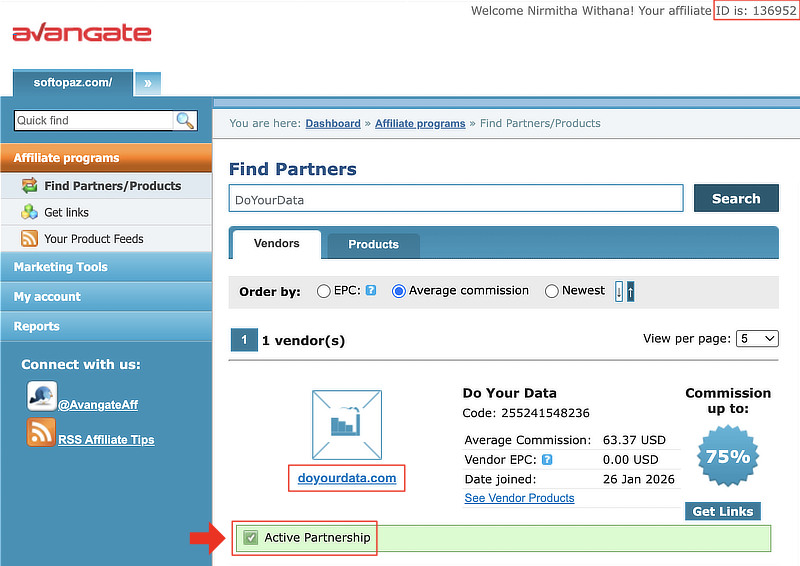This screenshot has height=566, width=800.
Task: Click the Avangate logo
Action: [x=82, y=34]
